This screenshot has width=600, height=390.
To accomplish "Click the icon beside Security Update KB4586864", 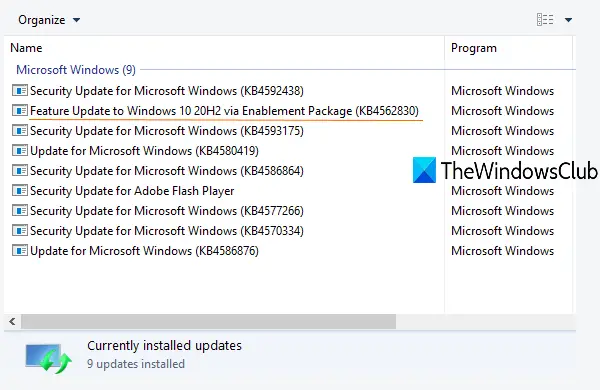I will coord(20,170).
